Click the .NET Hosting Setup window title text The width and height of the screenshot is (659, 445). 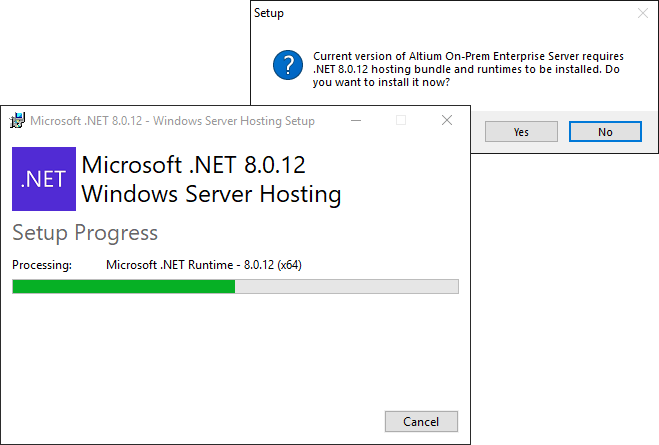[172, 121]
